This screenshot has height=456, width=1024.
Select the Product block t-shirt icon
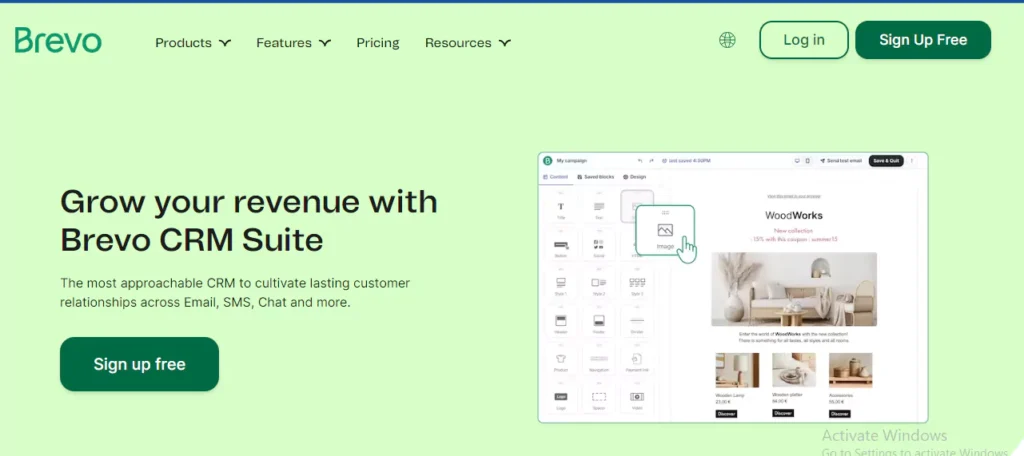560,360
